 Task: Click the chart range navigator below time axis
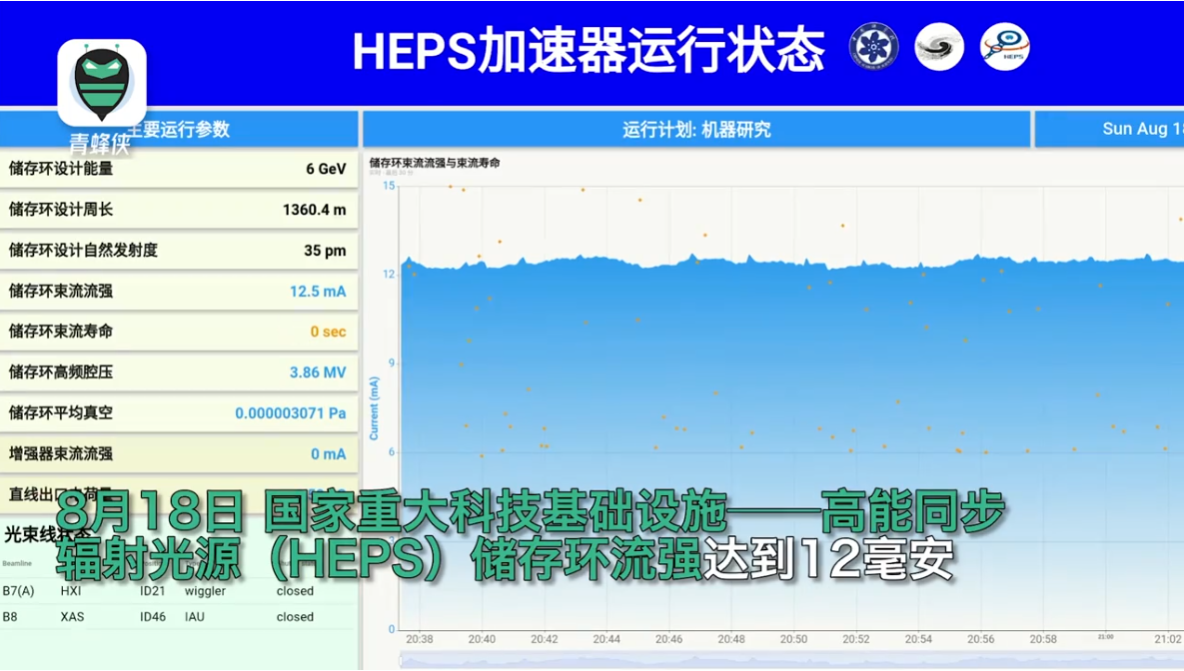(790, 660)
